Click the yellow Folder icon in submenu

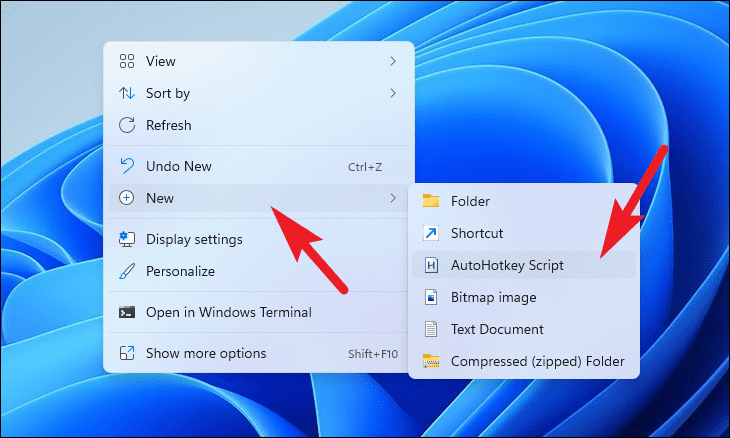[x=431, y=201]
